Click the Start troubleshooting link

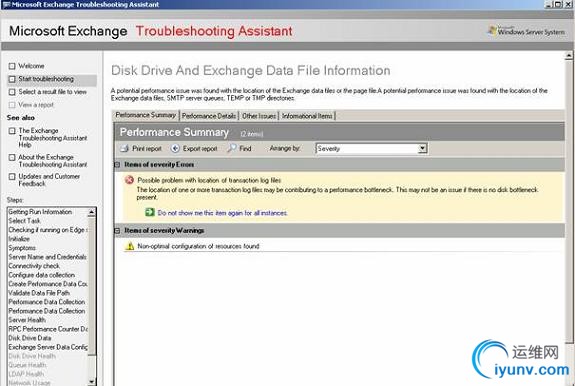[x=46, y=79]
